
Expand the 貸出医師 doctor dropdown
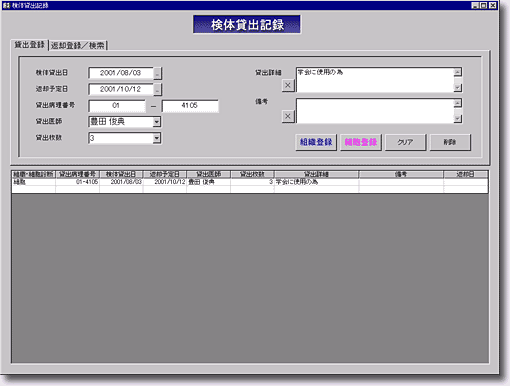tap(157, 122)
